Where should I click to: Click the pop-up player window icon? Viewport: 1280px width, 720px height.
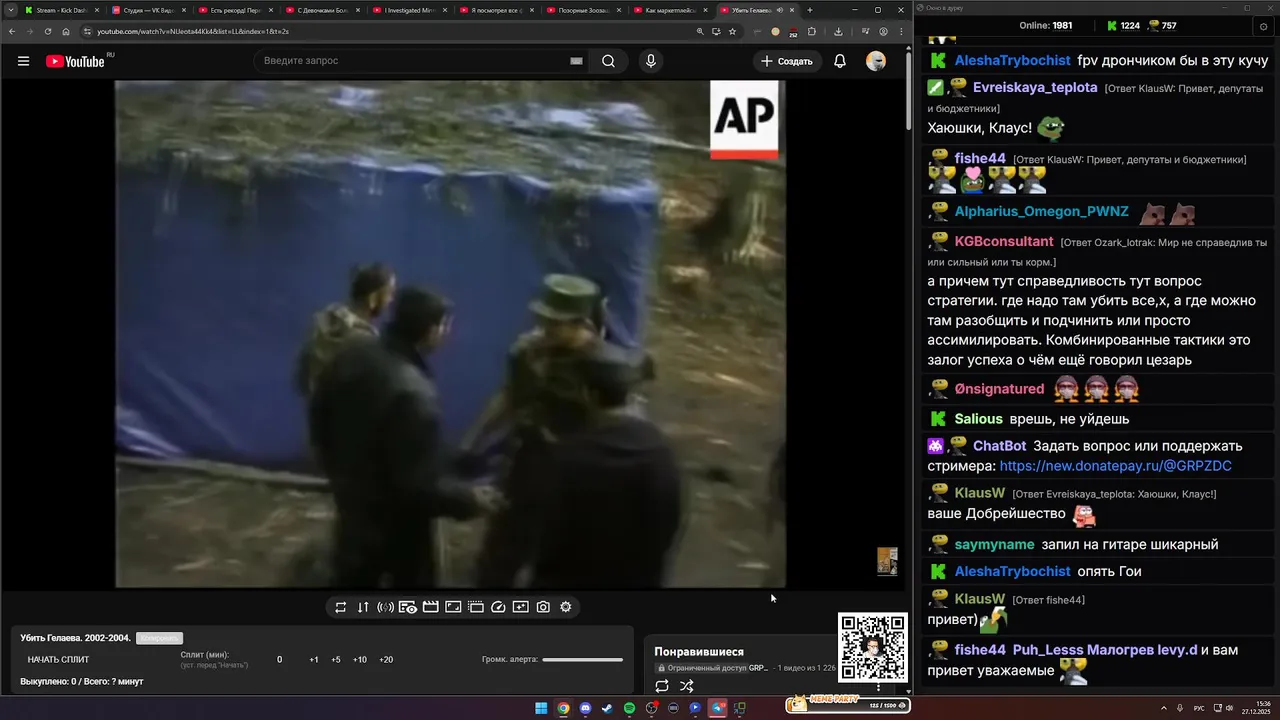click(x=476, y=607)
